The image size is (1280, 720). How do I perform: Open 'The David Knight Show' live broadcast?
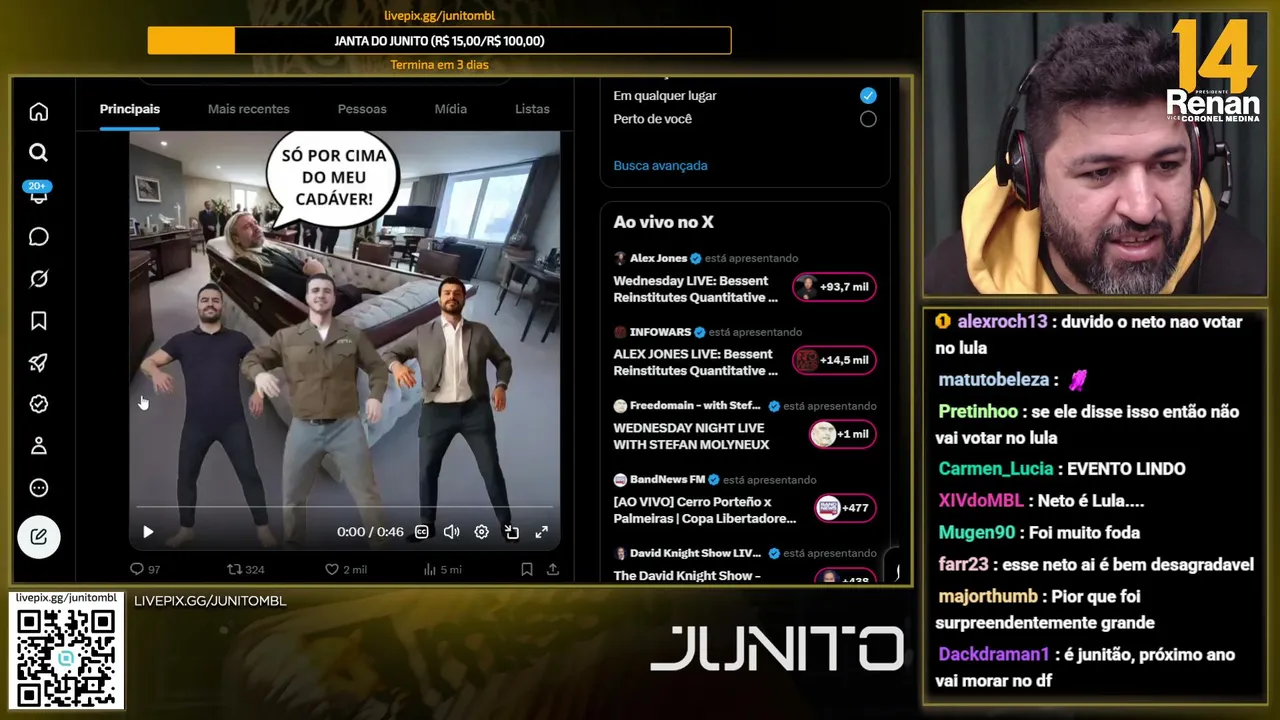pyautogui.click(x=687, y=576)
